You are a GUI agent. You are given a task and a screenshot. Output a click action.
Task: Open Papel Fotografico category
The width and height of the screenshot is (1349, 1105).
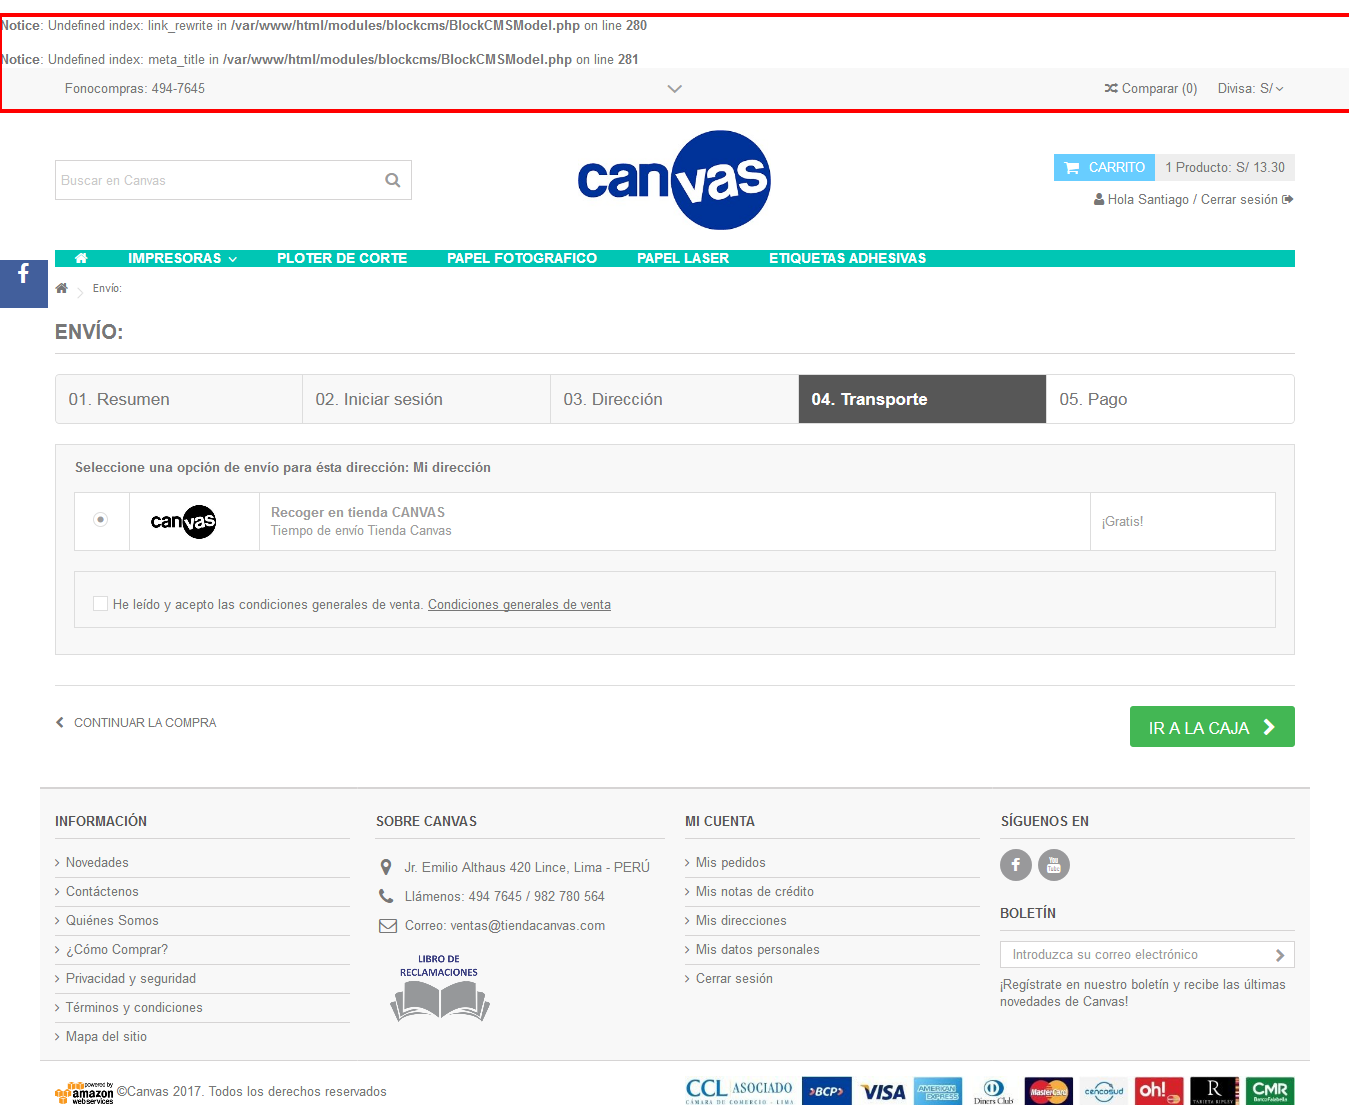coord(522,258)
